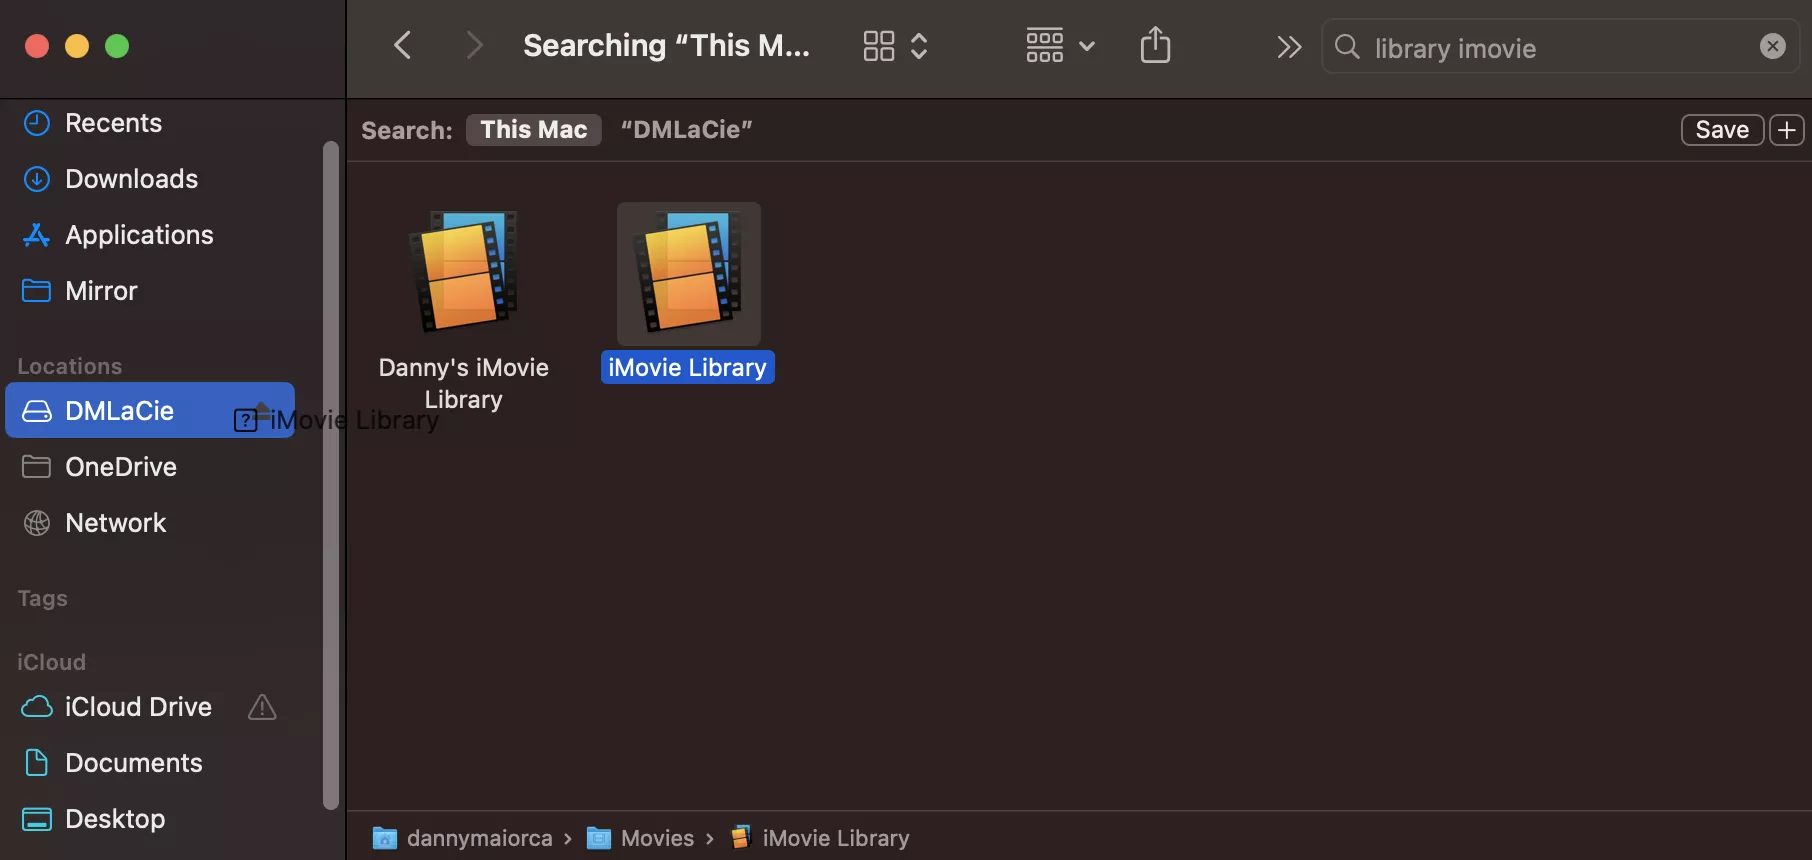
Task: Select iMovie Library in path bar
Action: tap(821, 838)
